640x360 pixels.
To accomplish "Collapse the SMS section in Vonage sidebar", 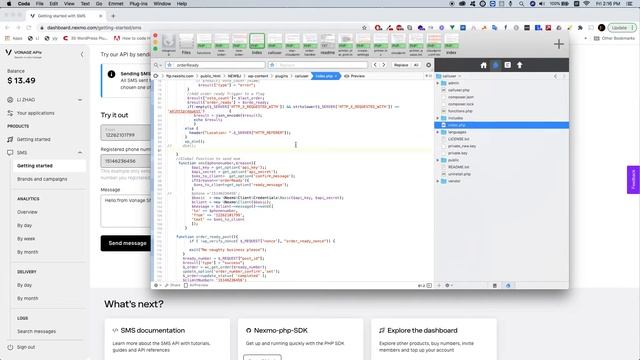I will coord(80,153).
